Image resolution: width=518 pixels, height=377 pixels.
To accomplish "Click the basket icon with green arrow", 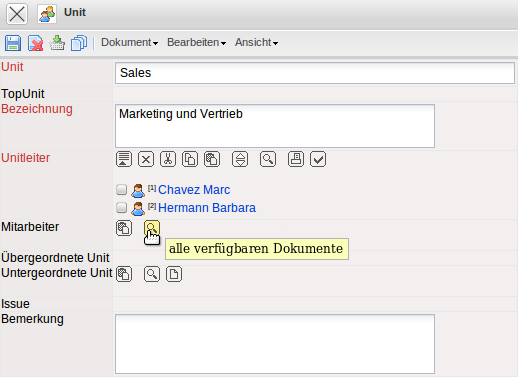I will pyautogui.click(x=57, y=43).
